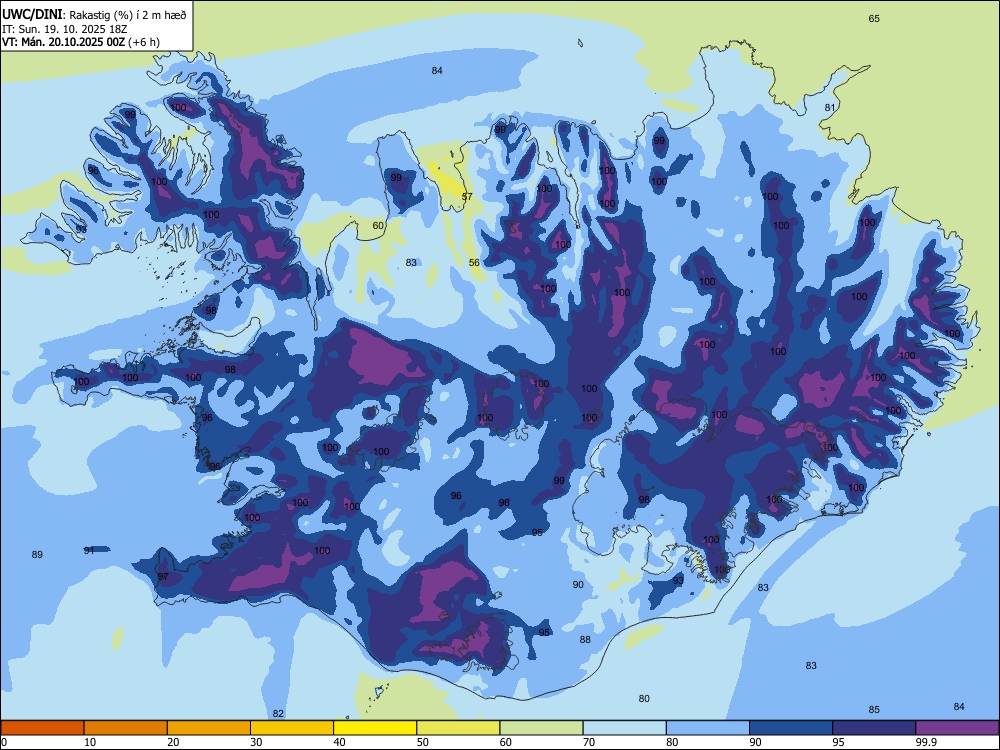Click the pale blue 70–80 legend swatch
The width and height of the screenshot is (1000, 750).
tap(624, 728)
